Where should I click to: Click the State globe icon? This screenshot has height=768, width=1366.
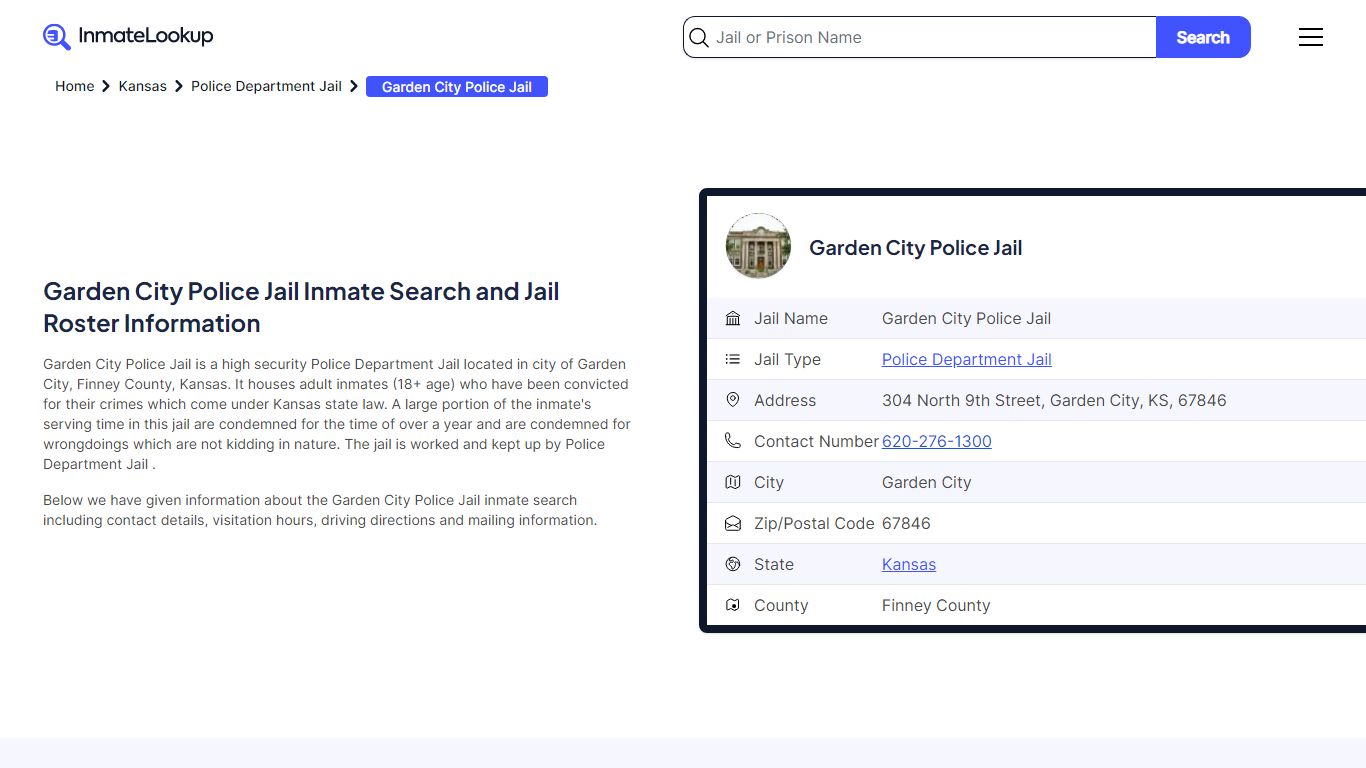[733, 564]
